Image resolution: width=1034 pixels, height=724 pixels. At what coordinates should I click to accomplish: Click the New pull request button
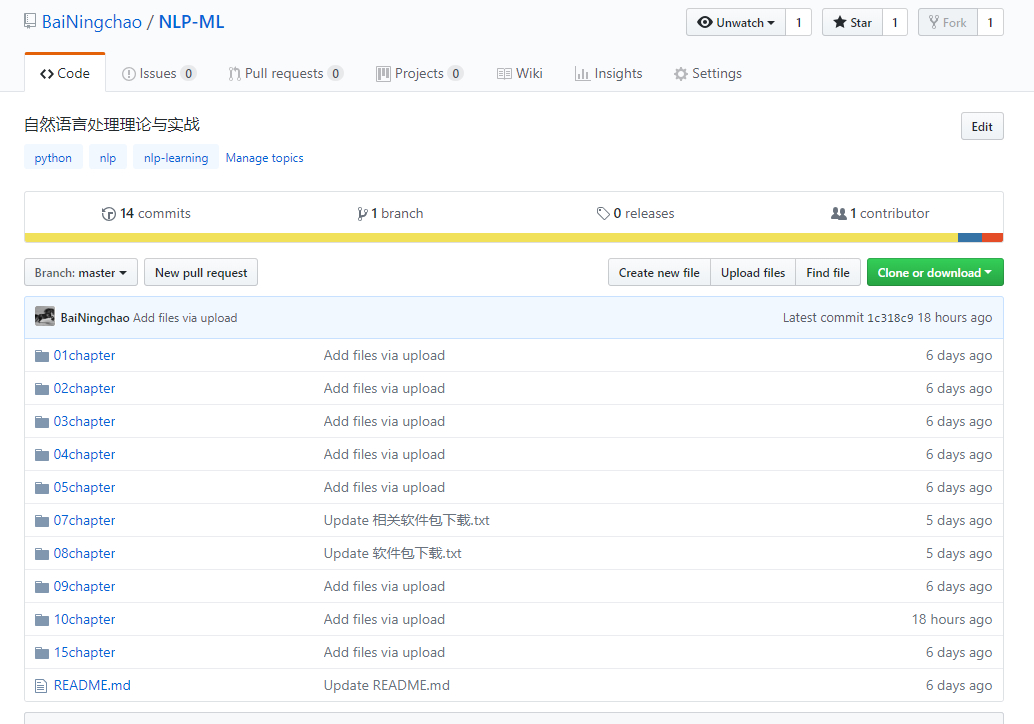point(201,272)
